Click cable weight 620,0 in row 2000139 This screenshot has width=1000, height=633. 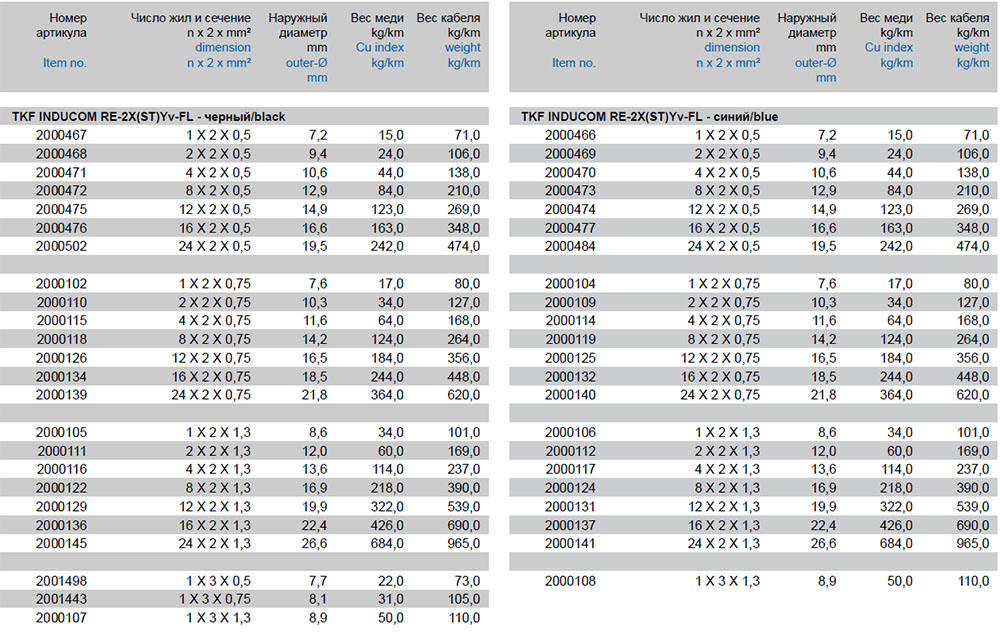click(464, 395)
